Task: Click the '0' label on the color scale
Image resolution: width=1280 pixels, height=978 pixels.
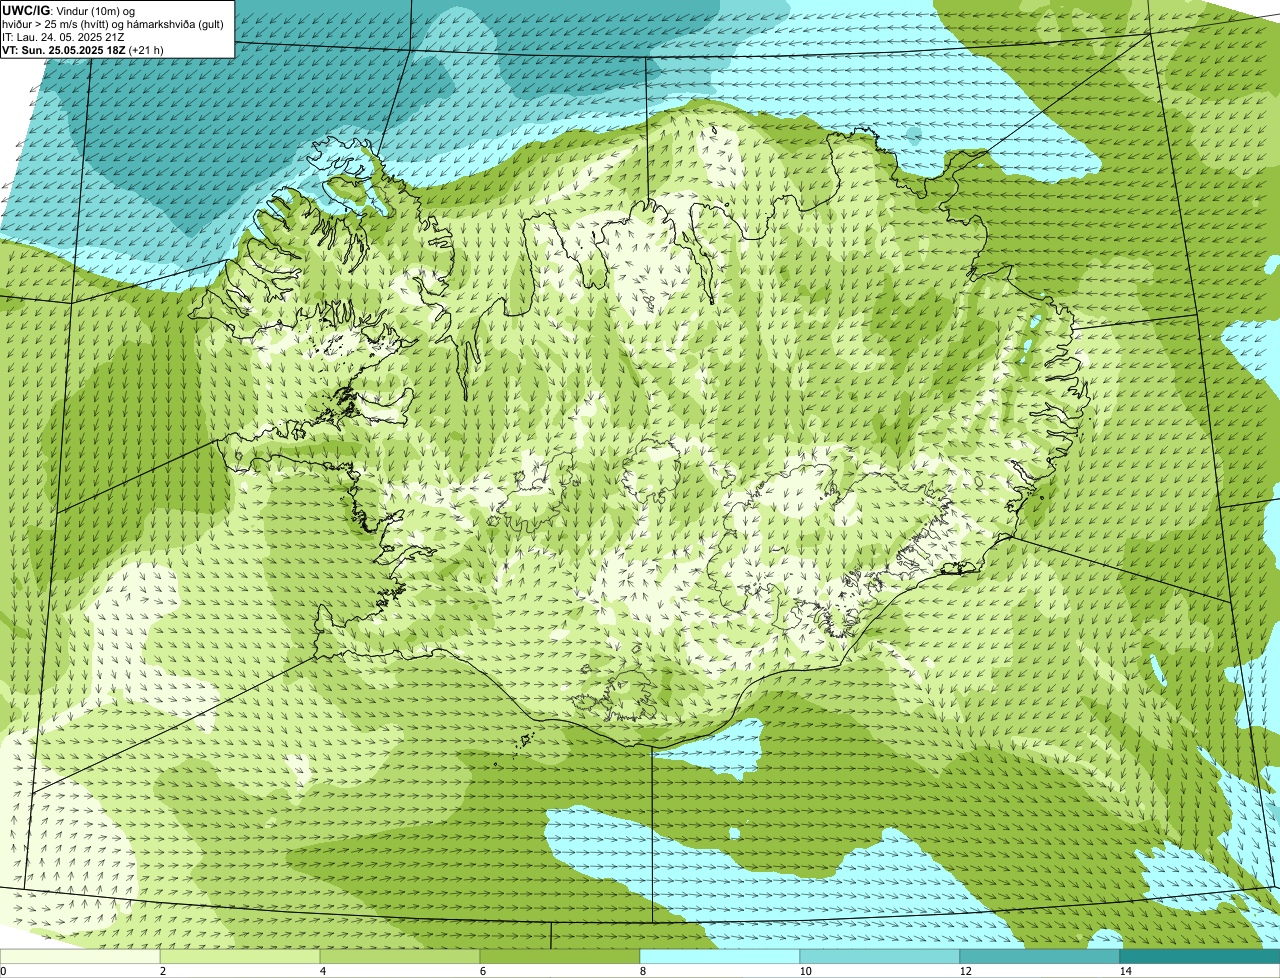Action: click(x=3, y=971)
